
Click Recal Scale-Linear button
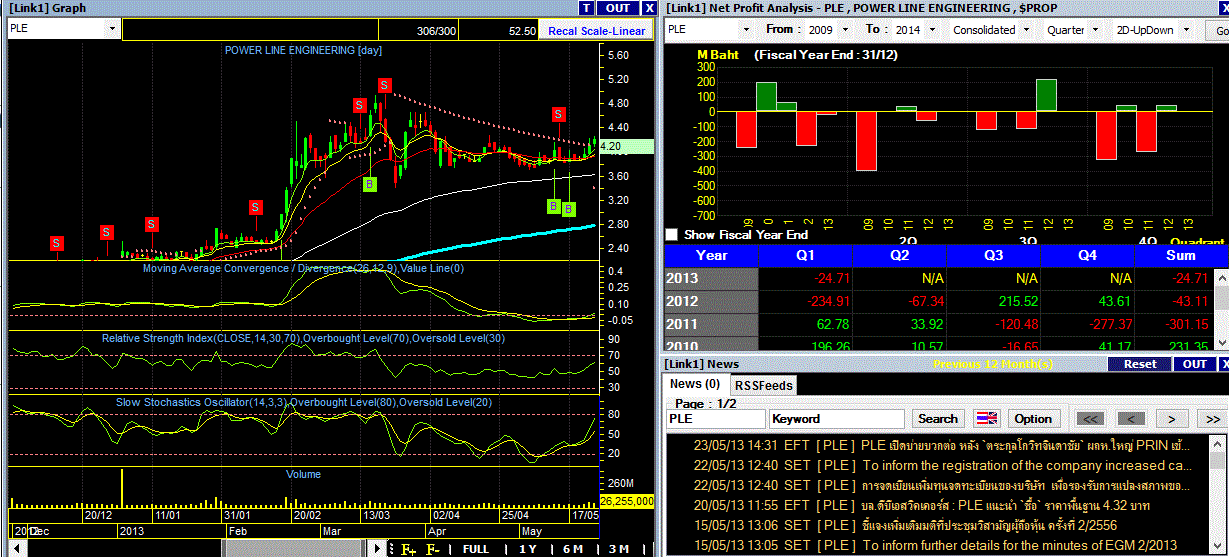coord(597,31)
